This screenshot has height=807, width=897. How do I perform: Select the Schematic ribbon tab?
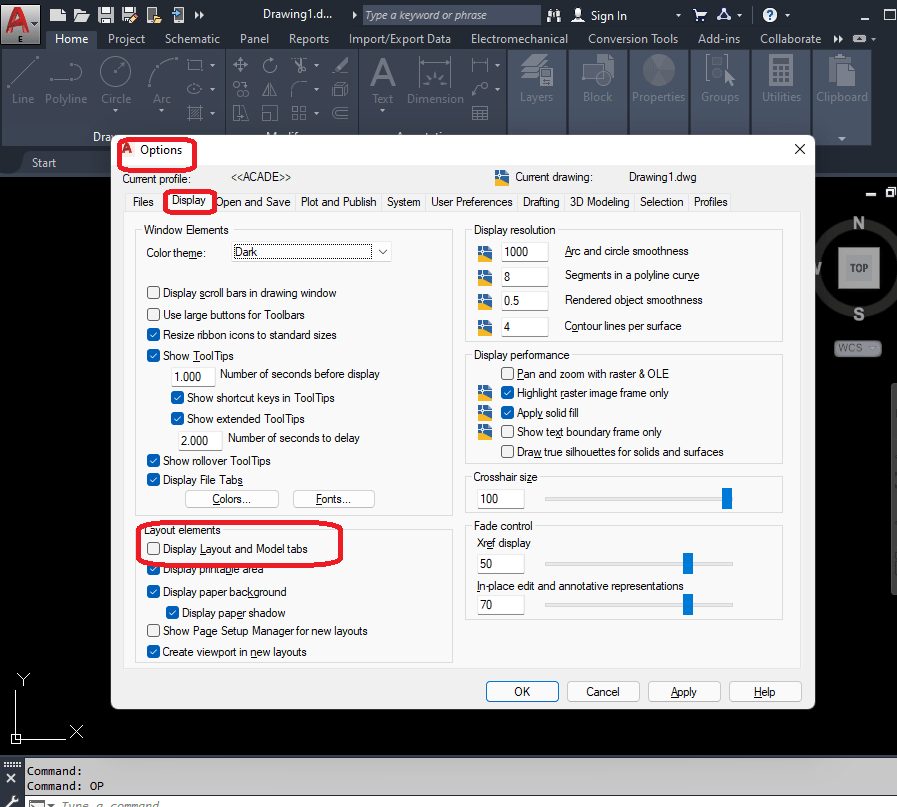pos(192,39)
